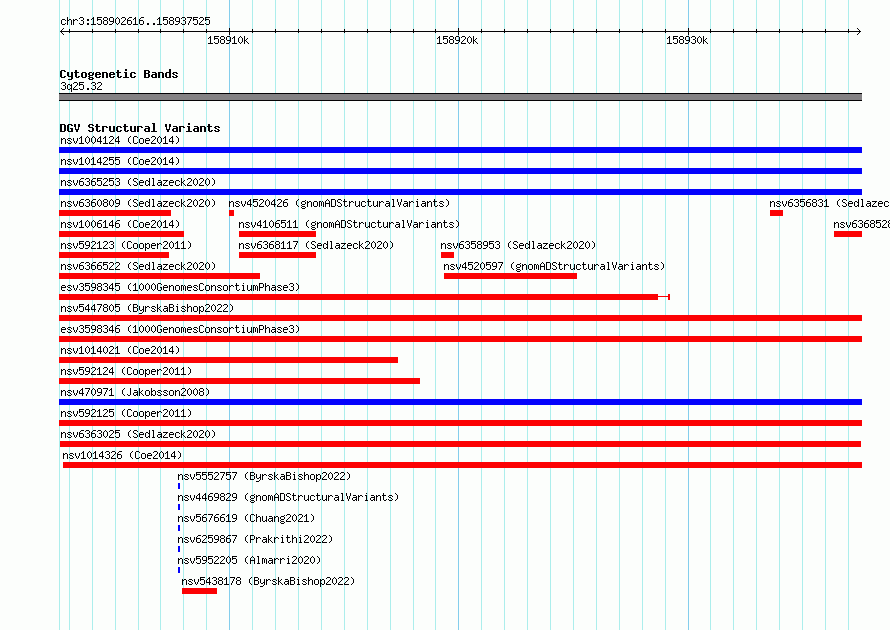Viewport: 890px width, 630px height.
Task: Click the nsv592124 (Cooper2011) red bar
Action: point(240,381)
